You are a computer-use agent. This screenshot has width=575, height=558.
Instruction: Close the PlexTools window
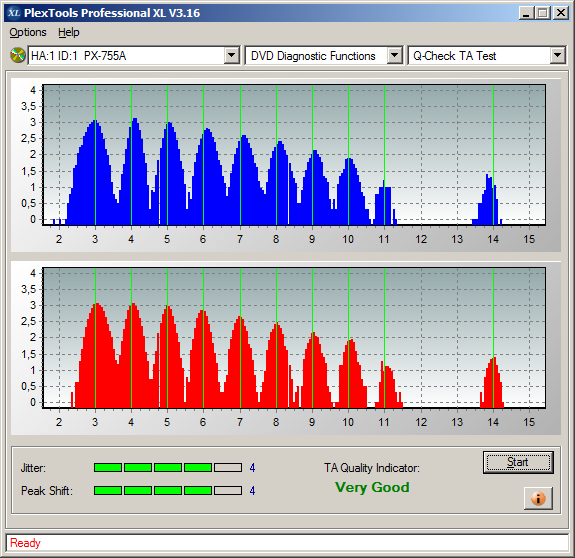pos(561,13)
